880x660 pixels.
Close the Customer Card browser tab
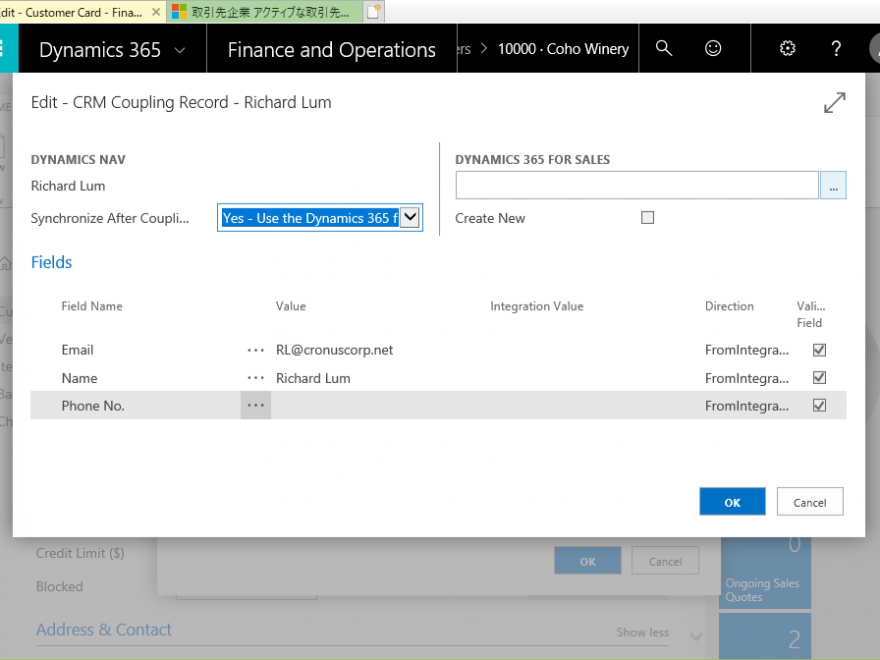(156, 12)
